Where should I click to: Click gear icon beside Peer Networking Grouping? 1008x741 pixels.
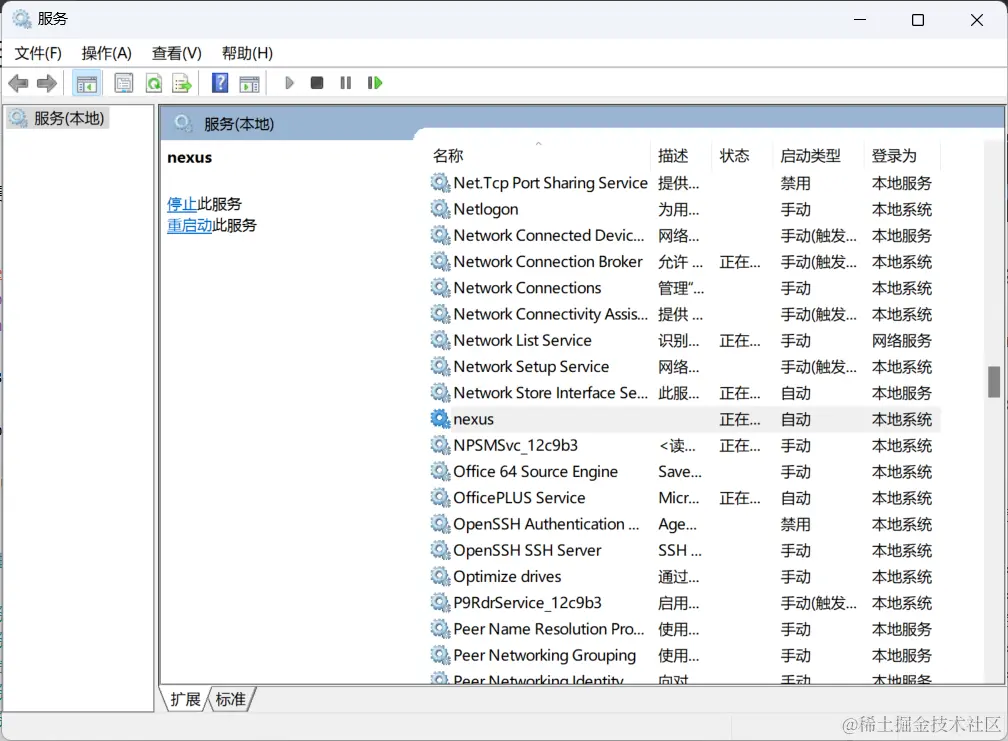(x=440, y=655)
